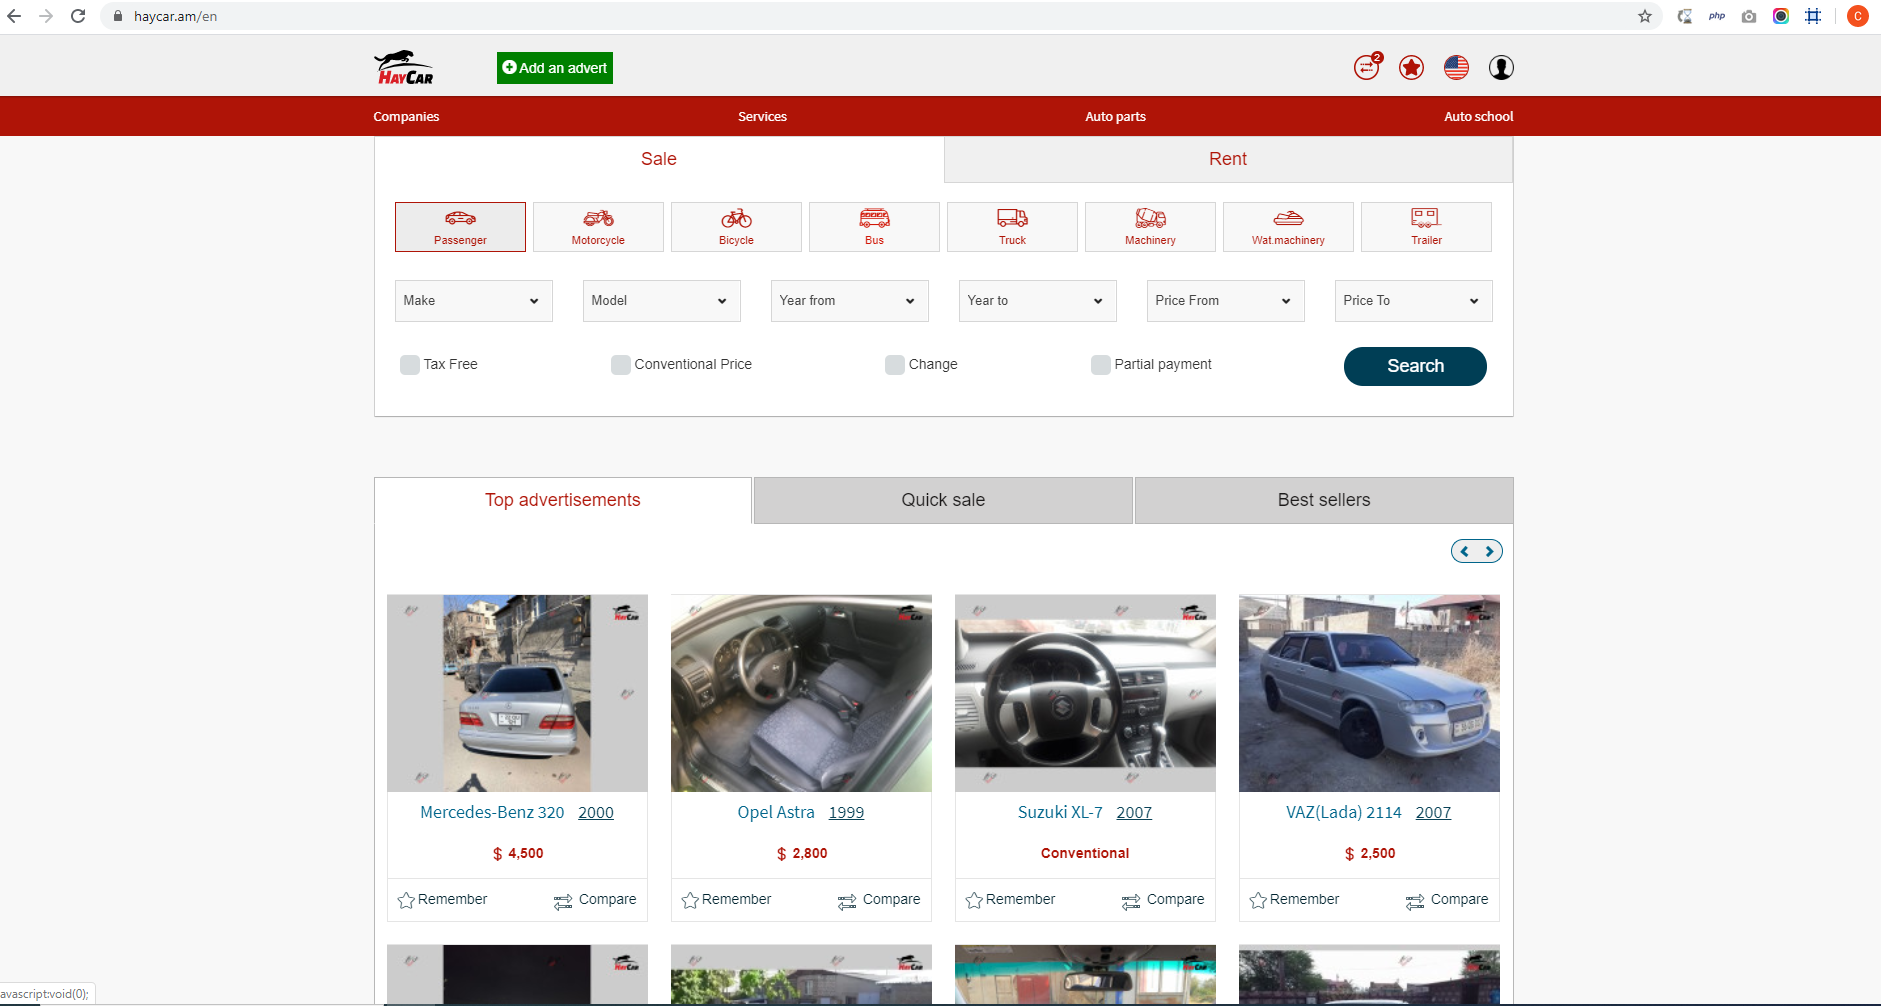Switch to the Sale tab

tap(659, 159)
